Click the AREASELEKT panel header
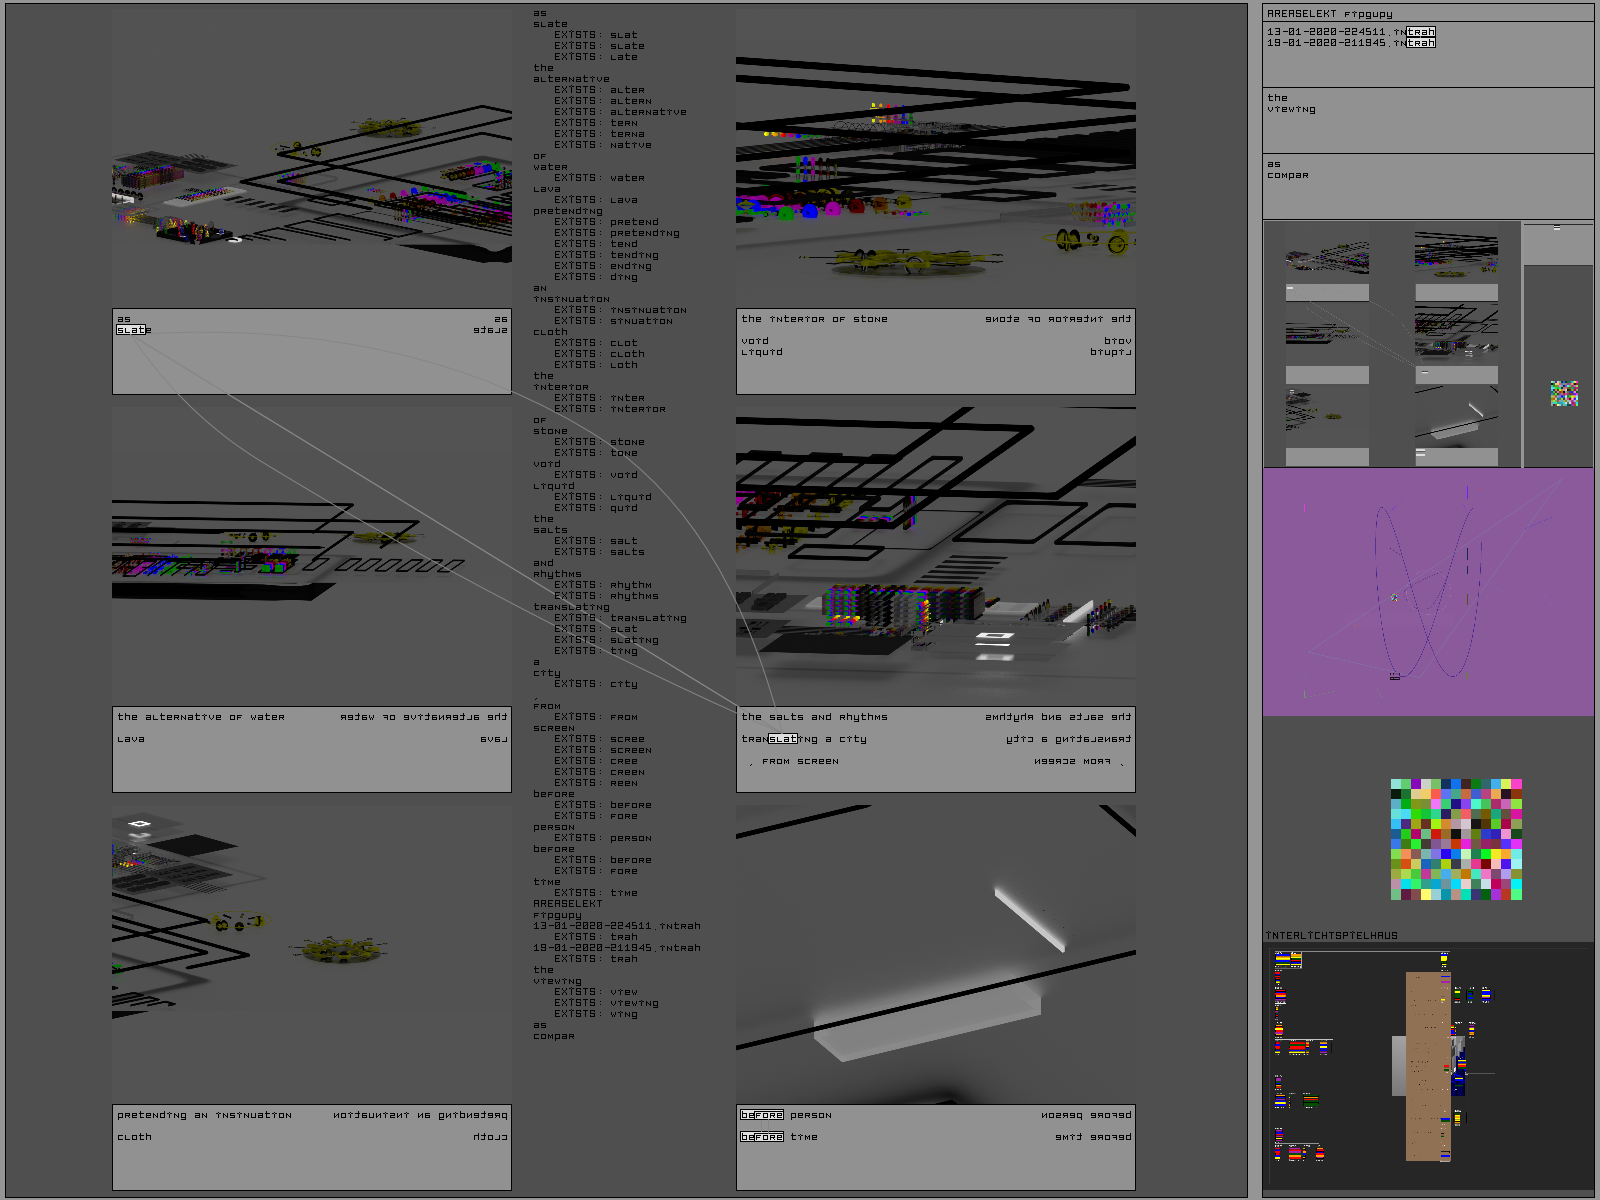This screenshot has width=1600, height=1200. point(1329,14)
